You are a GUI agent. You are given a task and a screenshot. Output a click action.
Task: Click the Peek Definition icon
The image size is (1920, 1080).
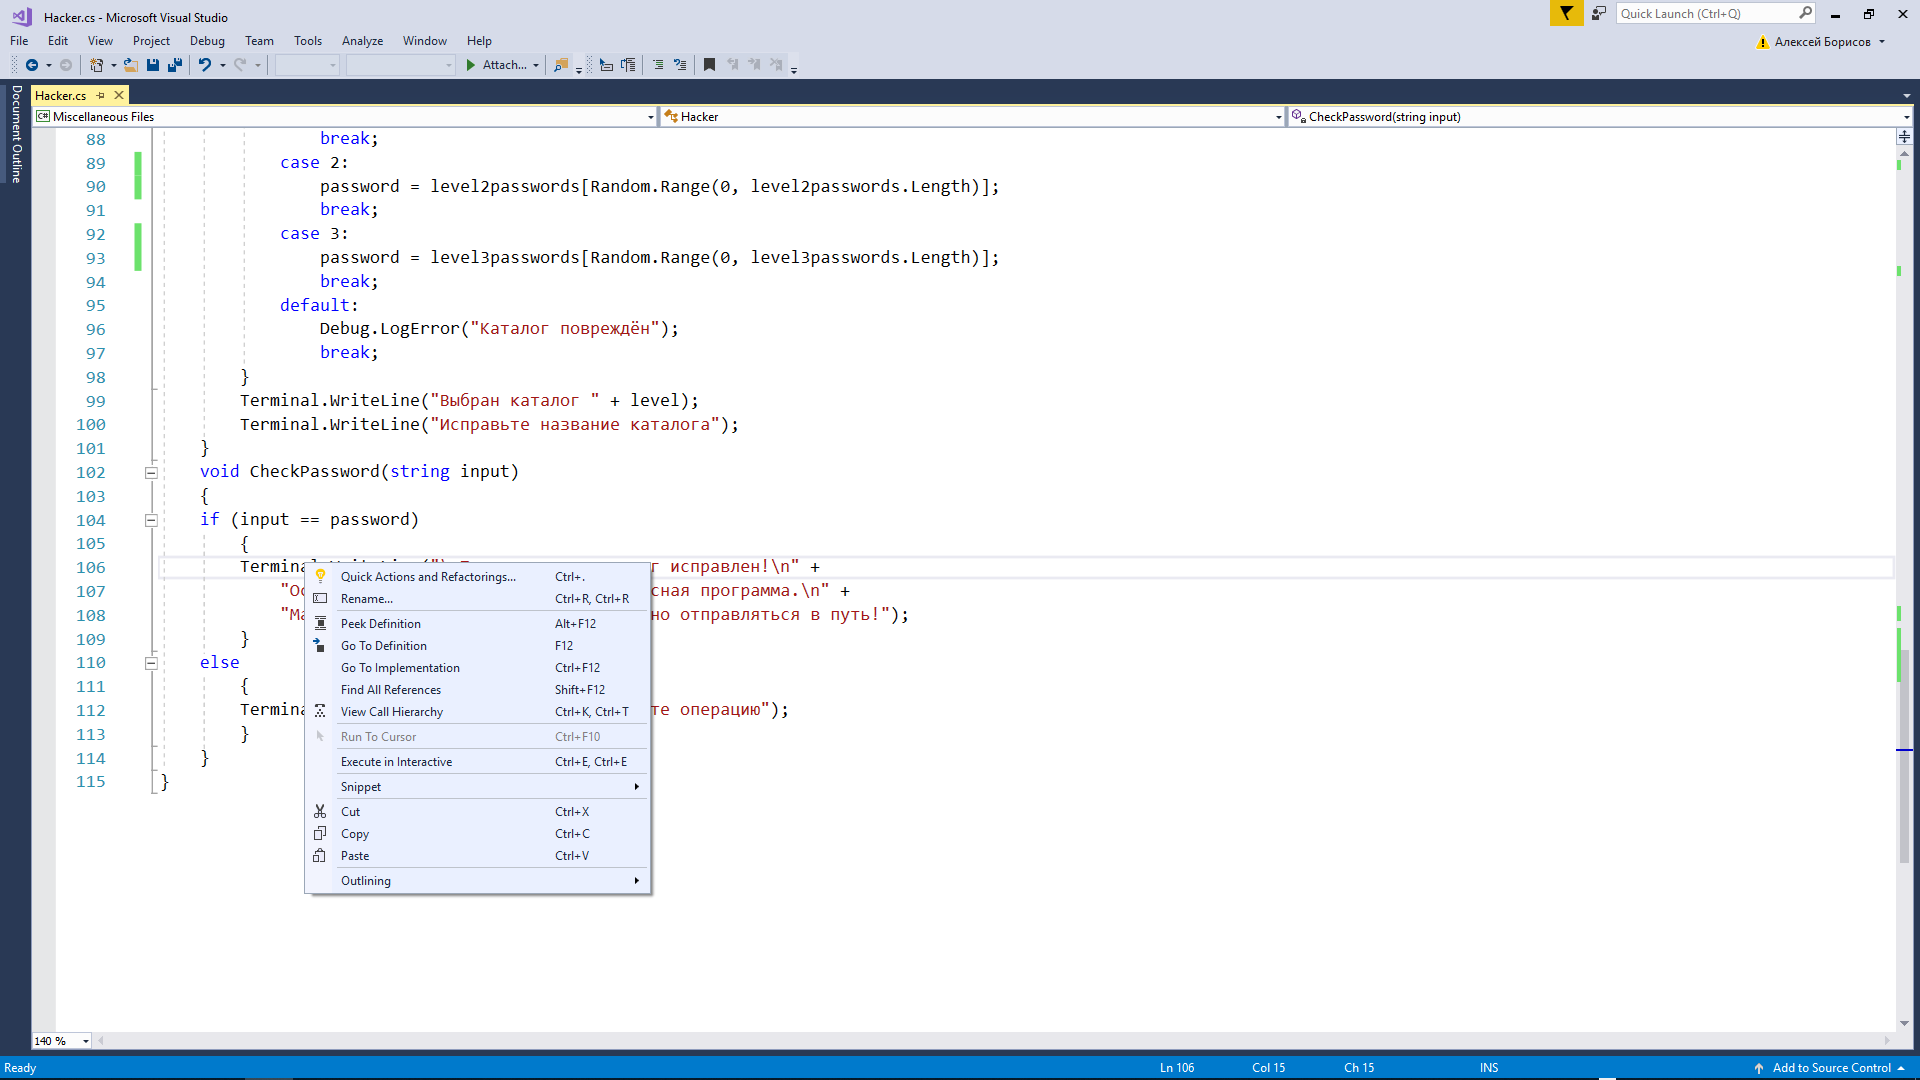pyautogui.click(x=320, y=623)
